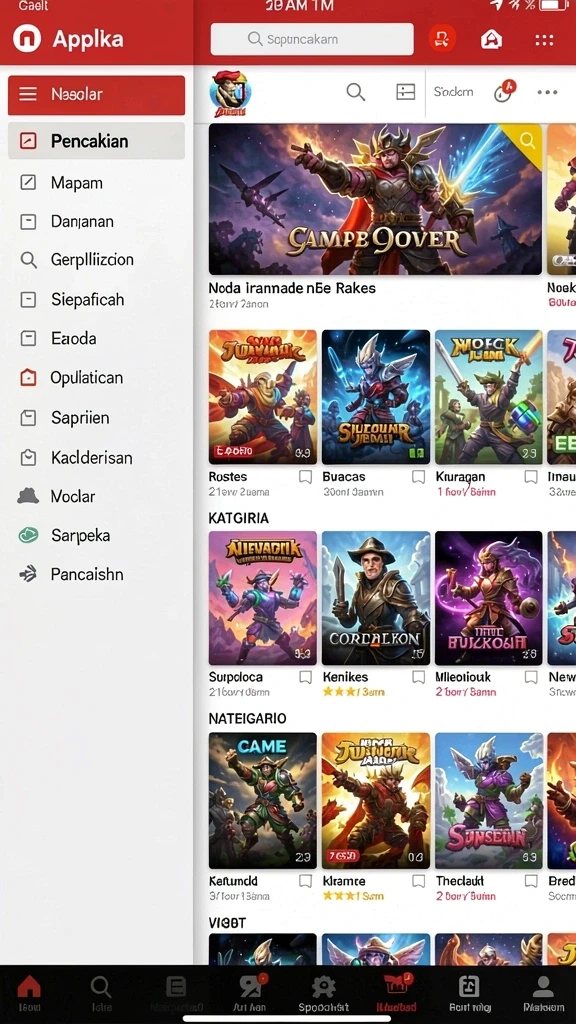Click the Opulatican sidebar icon
This screenshot has height=1024, width=576.
pos(28,377)
